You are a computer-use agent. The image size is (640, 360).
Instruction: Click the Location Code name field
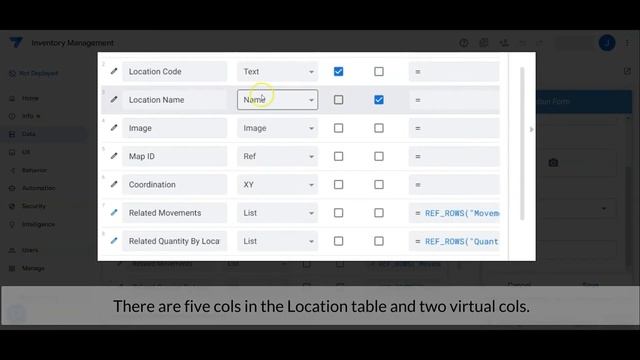click(x=175, y=71)
